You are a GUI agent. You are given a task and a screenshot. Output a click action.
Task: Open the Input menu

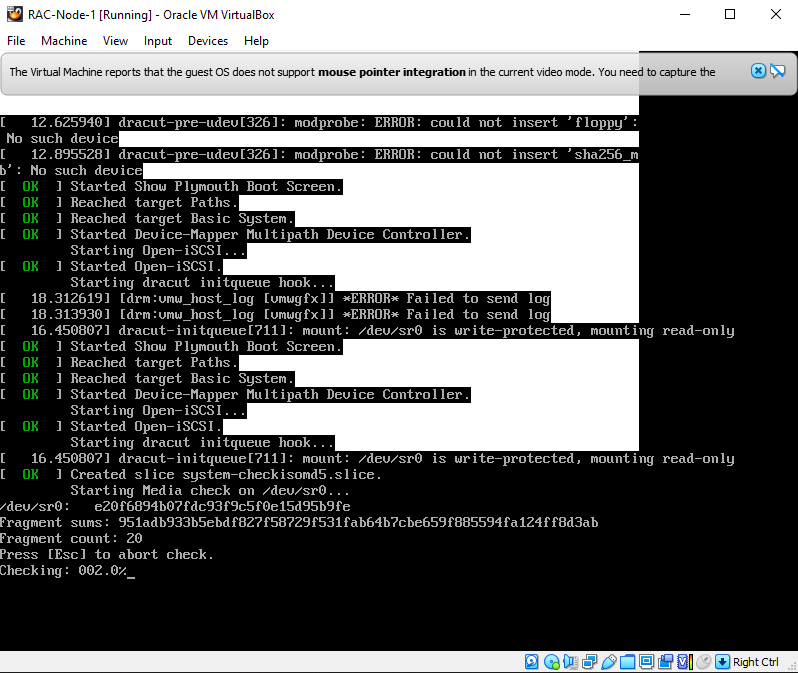158,41
